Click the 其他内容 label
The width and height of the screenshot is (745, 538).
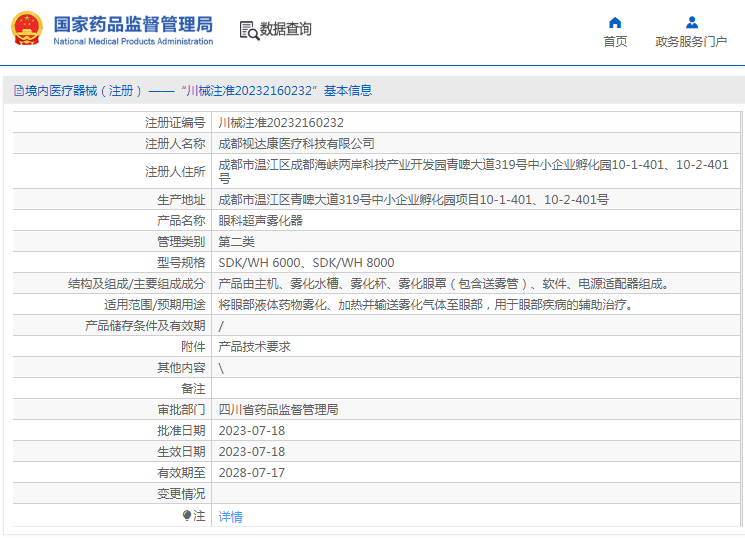coord(181,367)
